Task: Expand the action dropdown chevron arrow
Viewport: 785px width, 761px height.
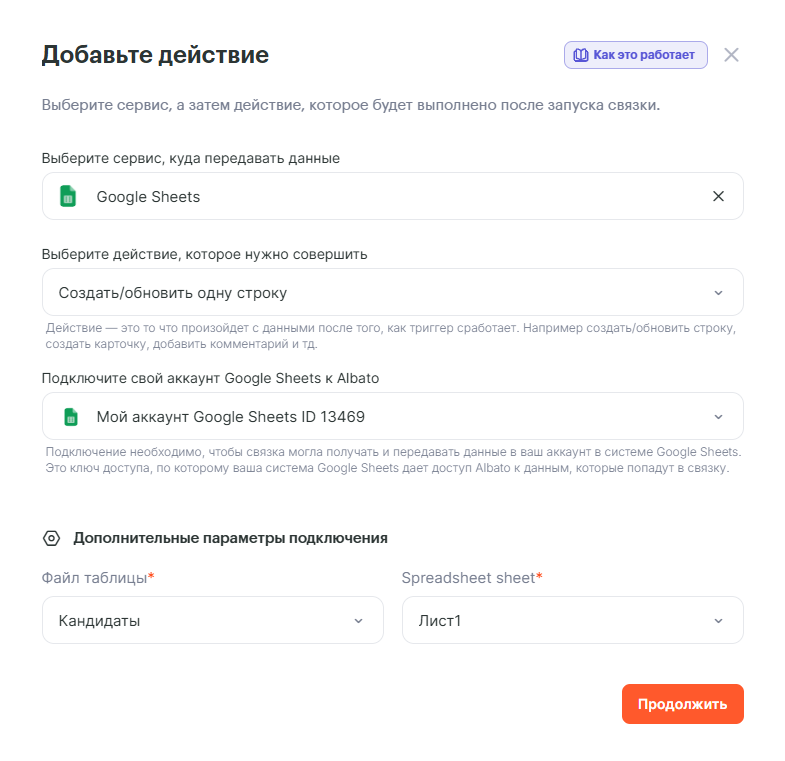Action: click(x=718, y=293)
